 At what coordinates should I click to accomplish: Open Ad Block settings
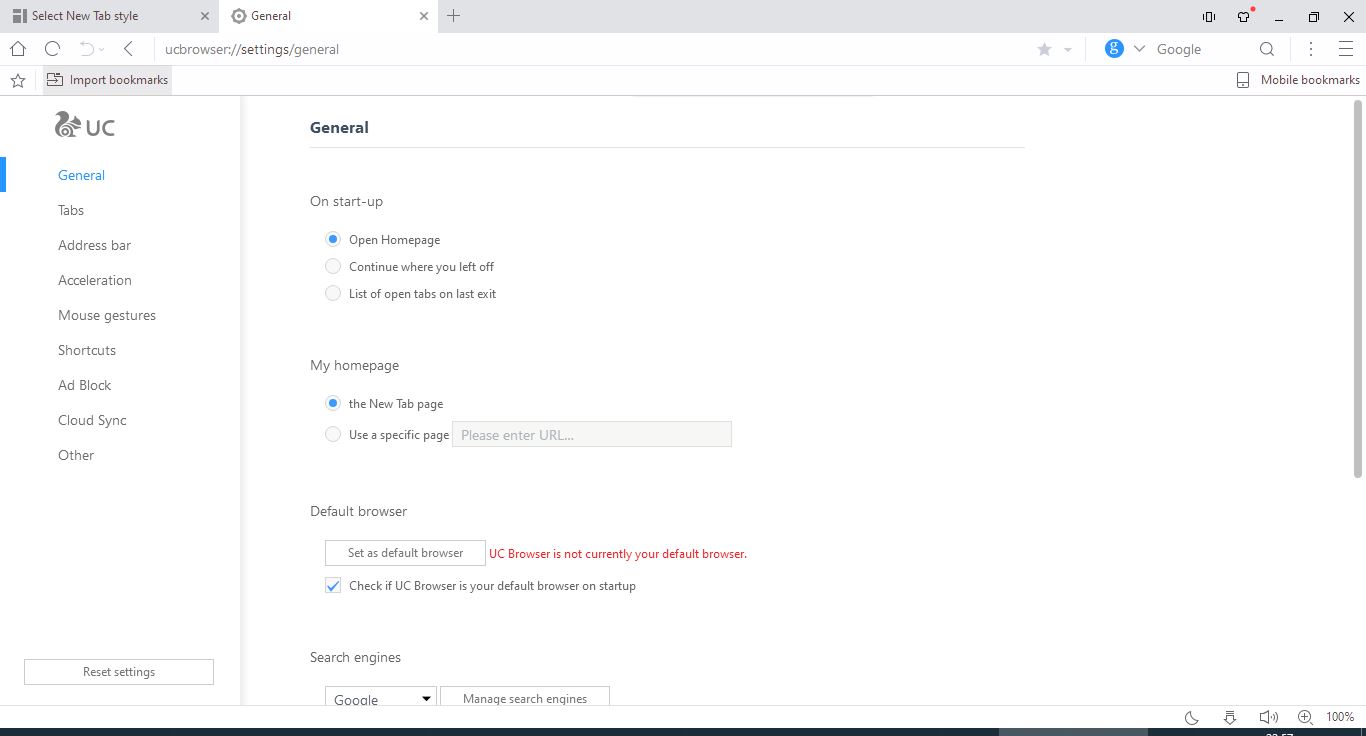coord(85,385)
